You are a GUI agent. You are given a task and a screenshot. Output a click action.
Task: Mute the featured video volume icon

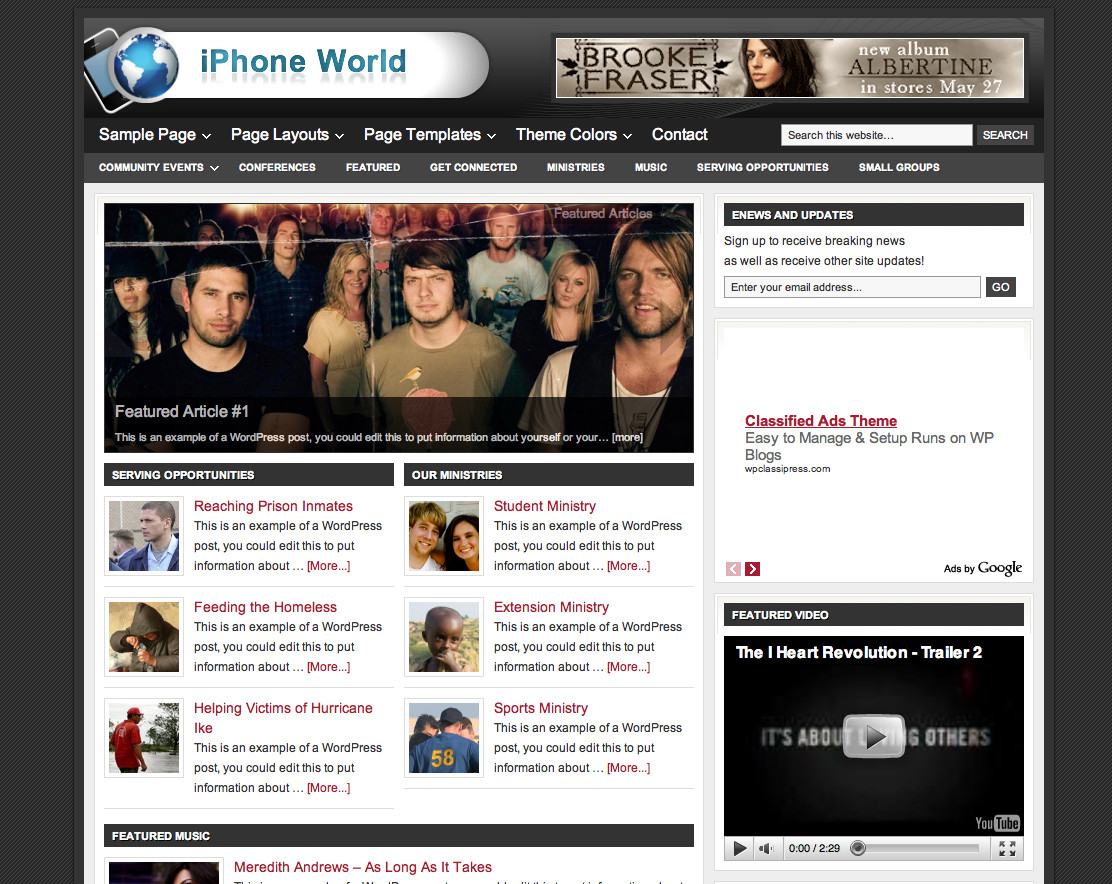pyautogui.click(x=766, y=848)
